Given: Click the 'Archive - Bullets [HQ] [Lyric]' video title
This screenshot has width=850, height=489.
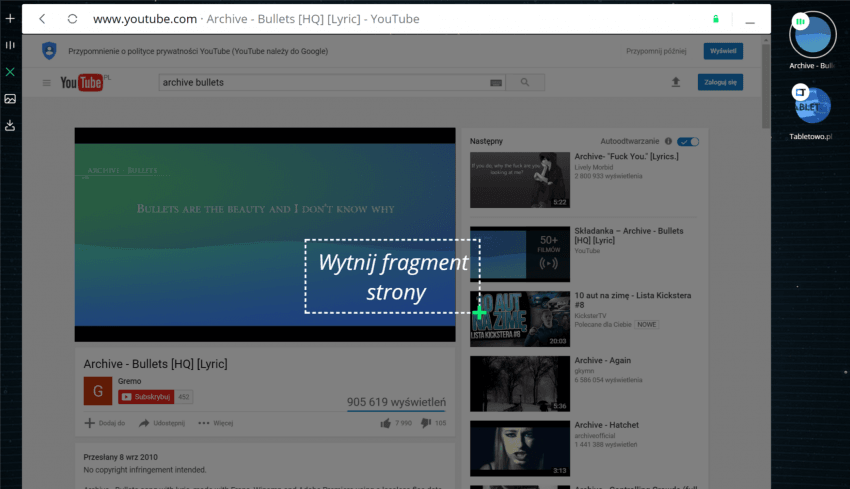Looking at the screenshot, I should click(x=156, y=364).
